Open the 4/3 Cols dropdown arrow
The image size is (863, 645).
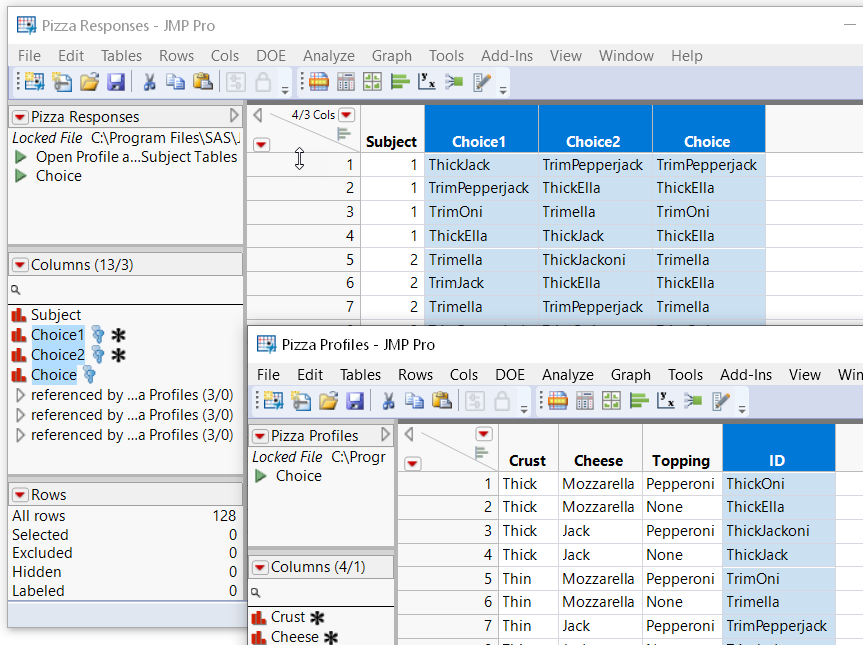[x=344, y=115]
